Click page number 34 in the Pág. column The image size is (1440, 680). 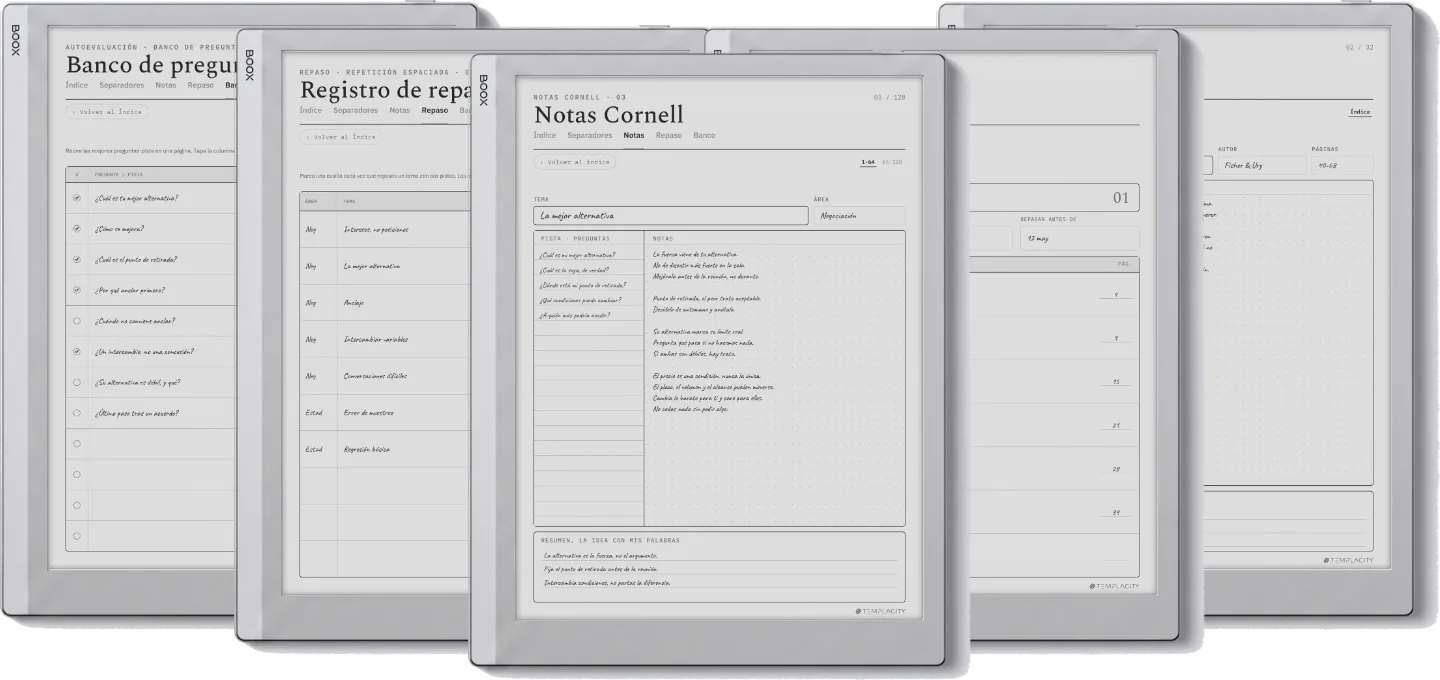click(1115, 513)
